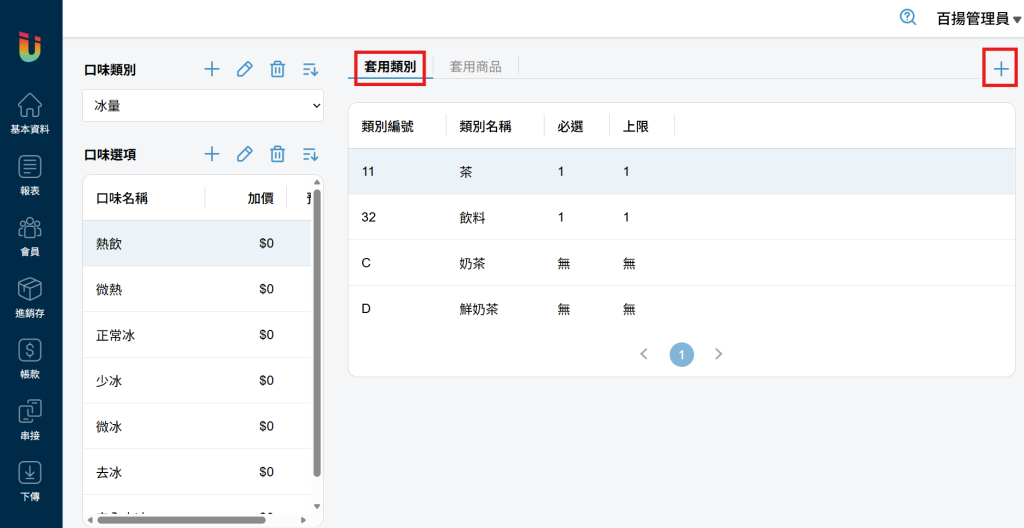Open 基本資料 in the sidebar
This screenshot has height=528, width=1024.
coord(30,113)
